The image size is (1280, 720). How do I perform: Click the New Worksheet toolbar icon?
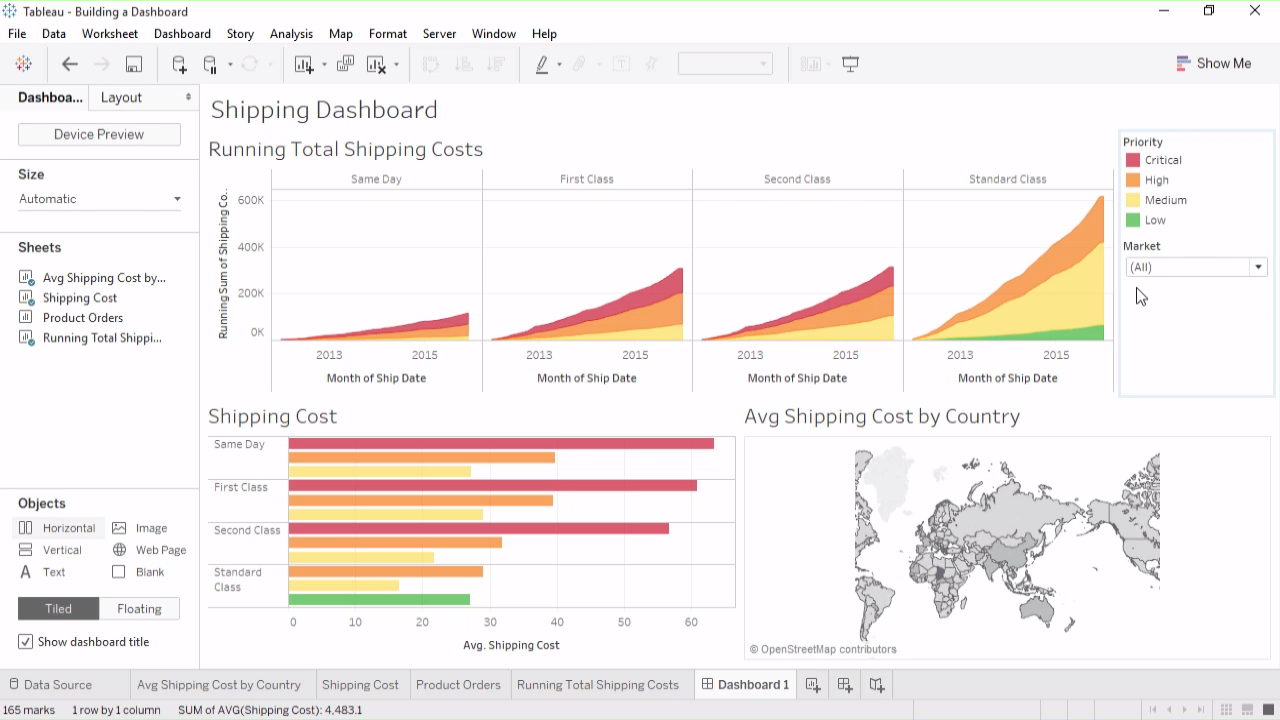(x=304, y=64)
